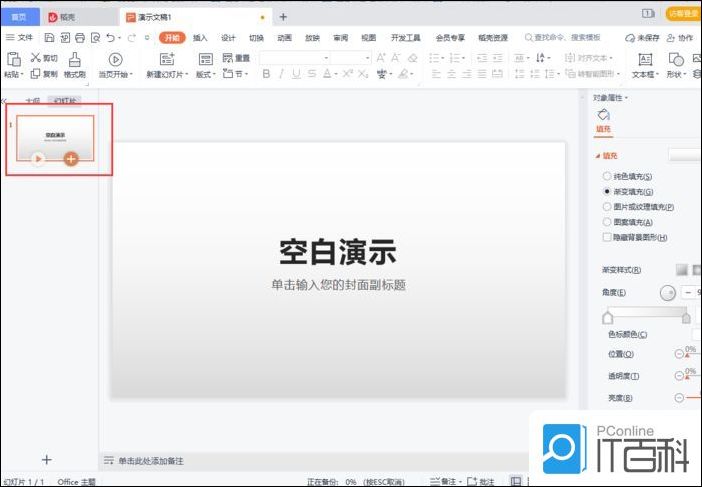Screen dimensions: 702x487
Task: Click the cut (剪切) scissors icon
Action: point(36,58)
